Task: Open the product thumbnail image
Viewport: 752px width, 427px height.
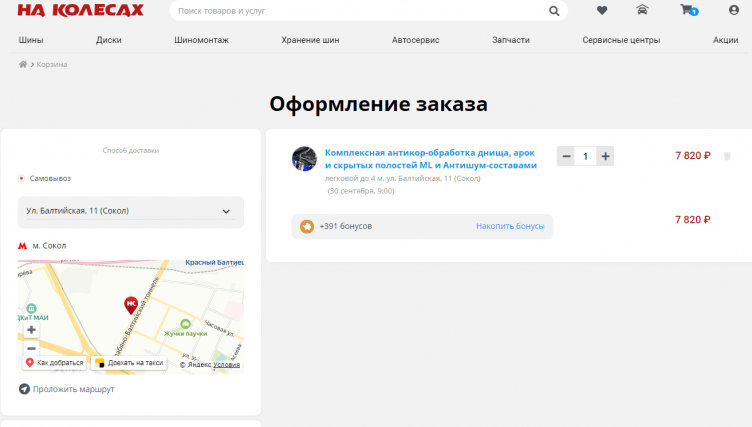Action: click(x=304, y=158)
